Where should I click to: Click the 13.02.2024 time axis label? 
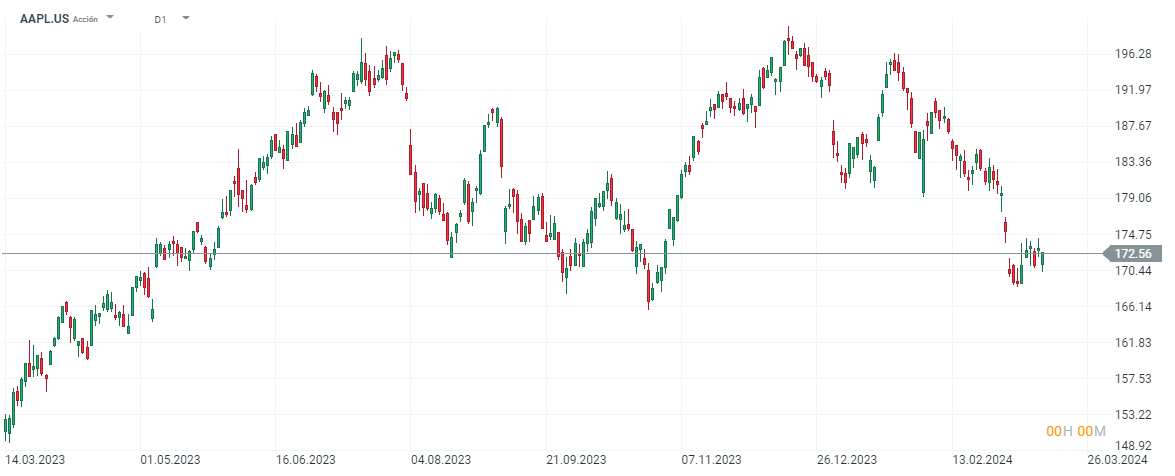[981, 460]
